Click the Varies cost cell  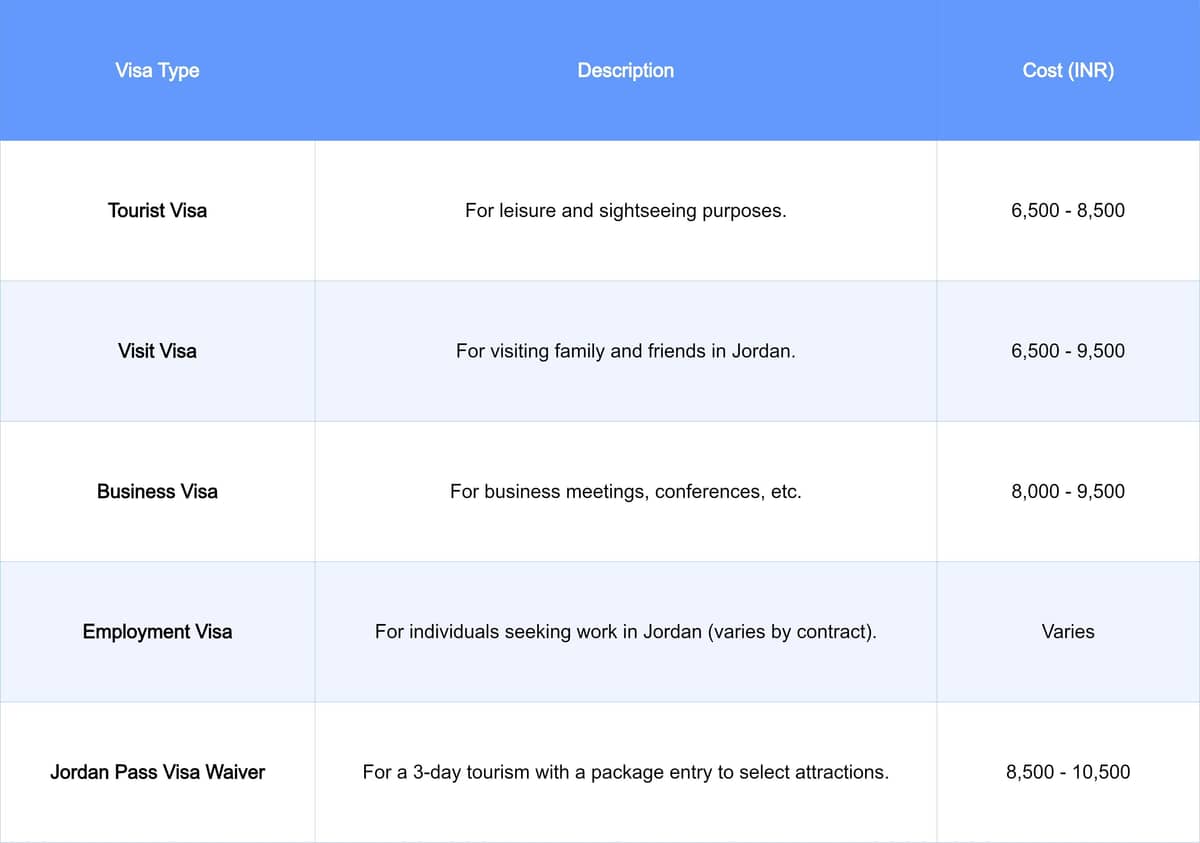pos(1068,632)
